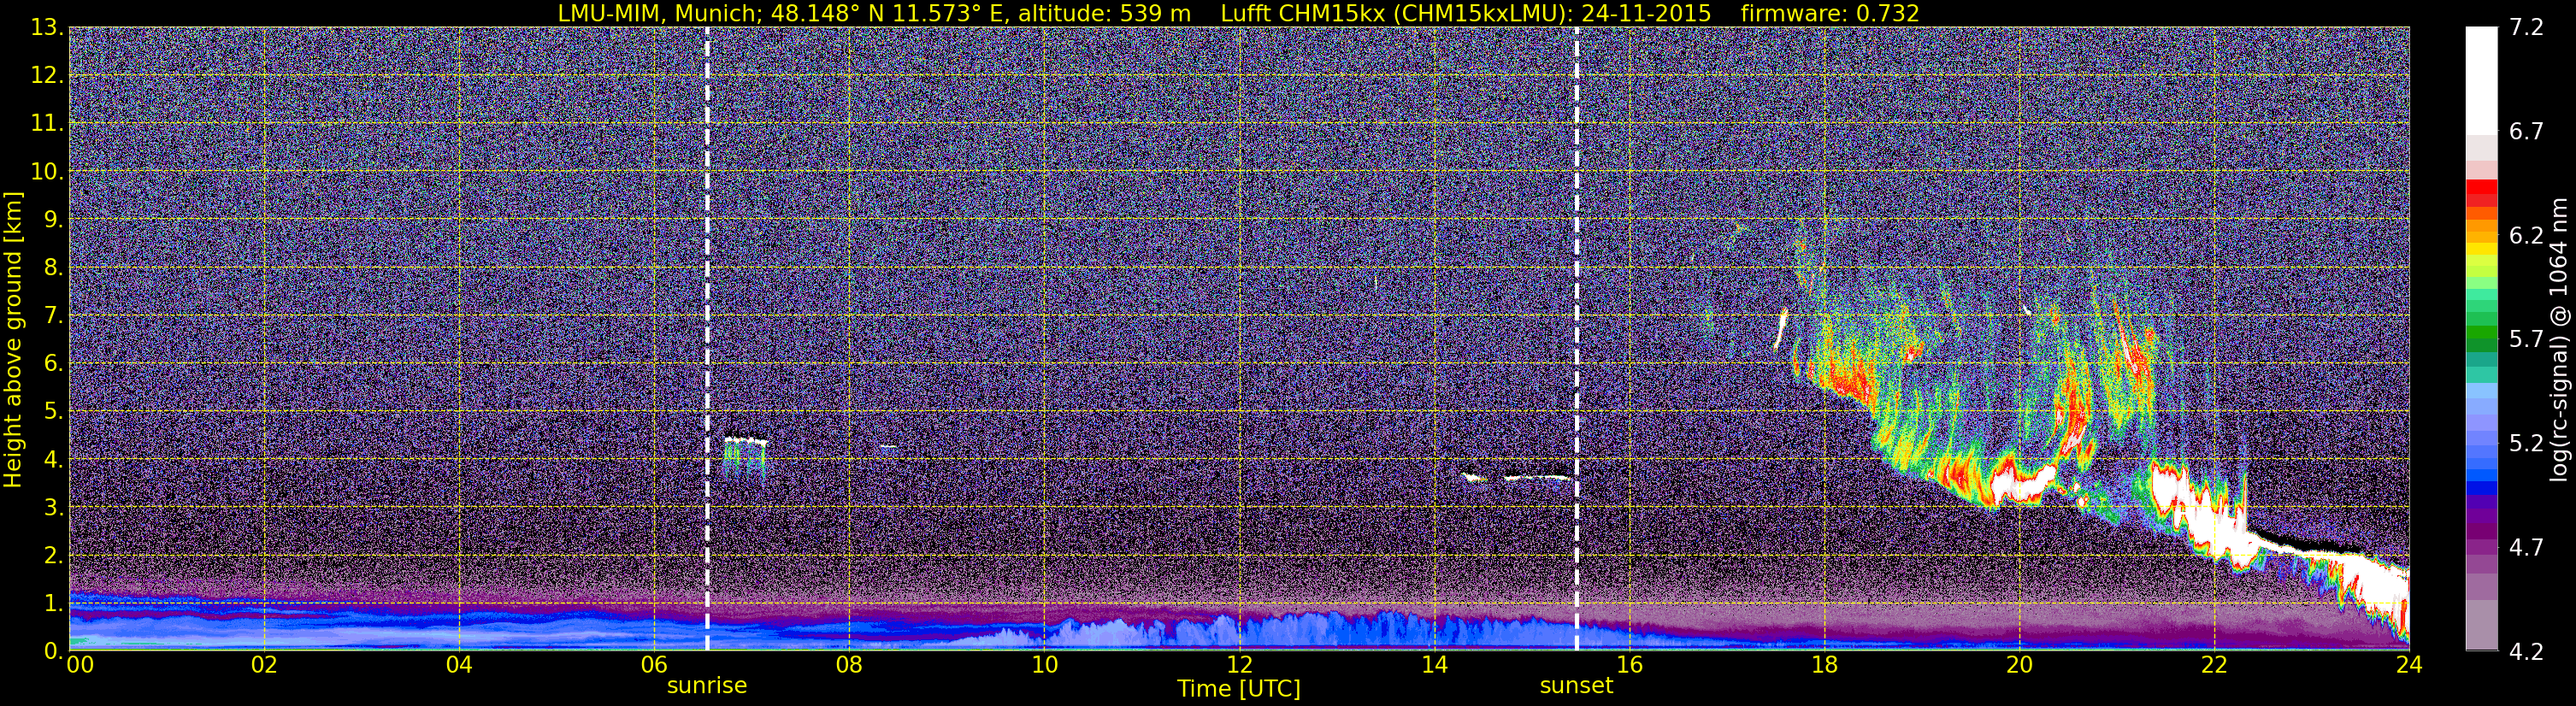Click the white cloud streak just after sunrise

[x=746, y=440]
